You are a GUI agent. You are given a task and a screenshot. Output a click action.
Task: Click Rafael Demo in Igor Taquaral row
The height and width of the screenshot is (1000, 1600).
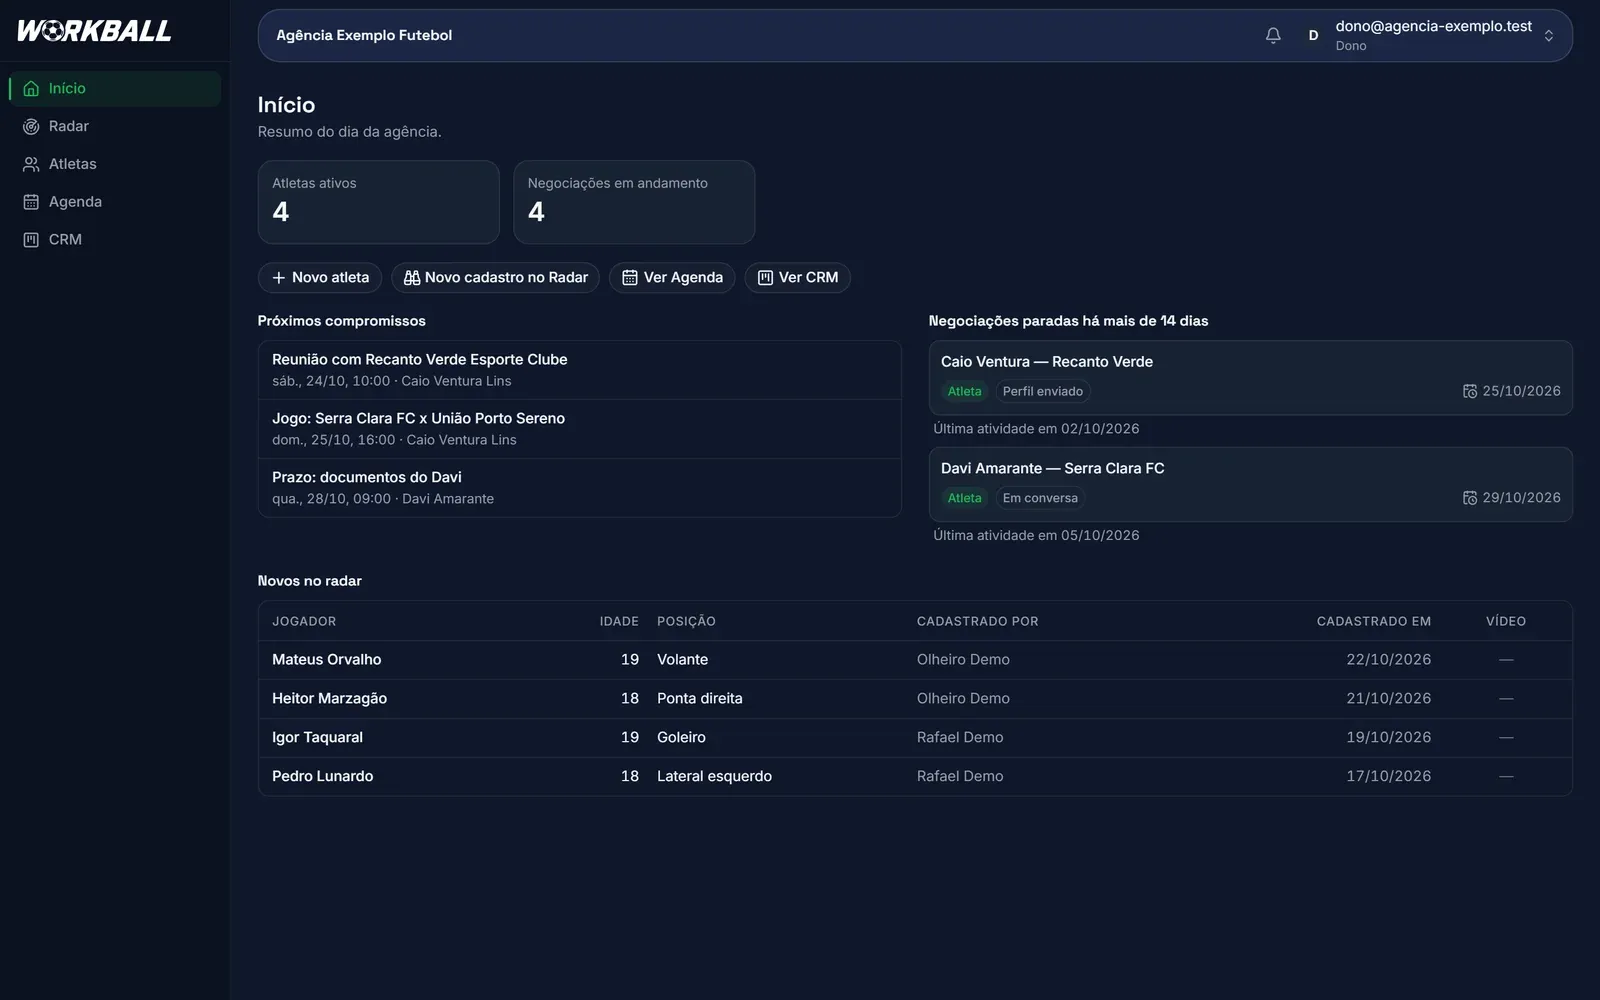click(x=960, y=738)
